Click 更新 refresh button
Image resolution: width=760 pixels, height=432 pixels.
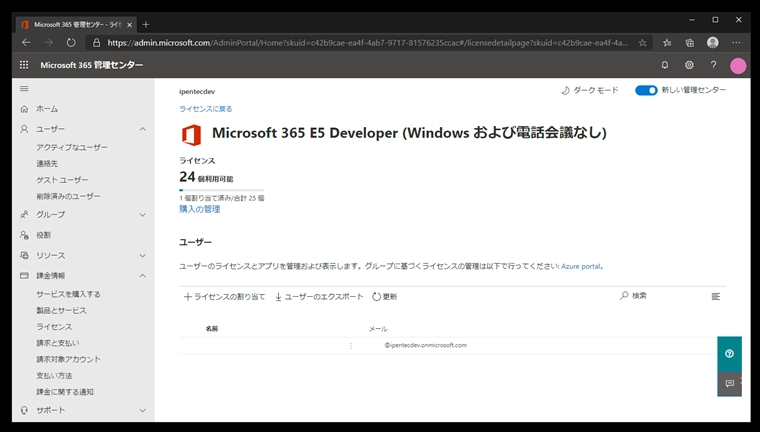[x=385, y=297]
